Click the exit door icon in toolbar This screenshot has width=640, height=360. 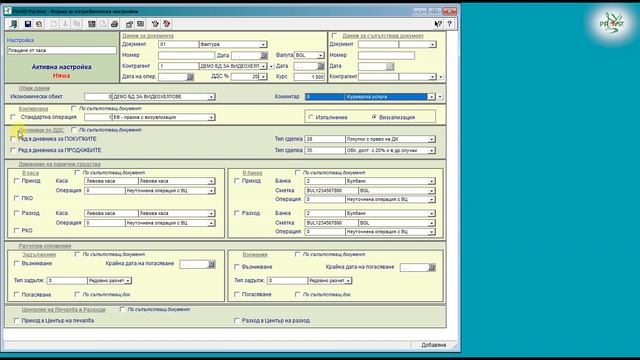click(x=14, y=24)
